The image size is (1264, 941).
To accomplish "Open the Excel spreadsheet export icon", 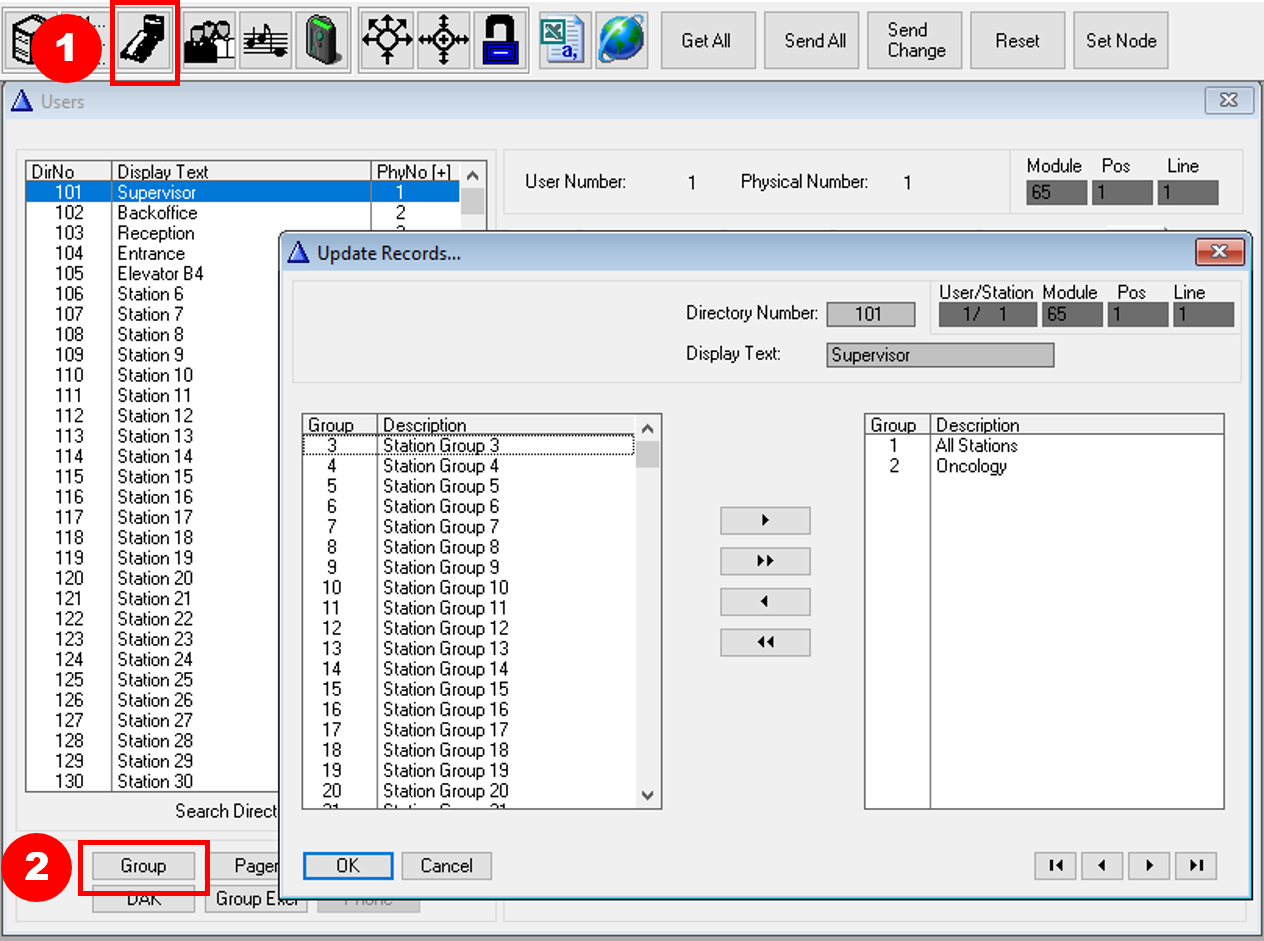I will [564, 42].
